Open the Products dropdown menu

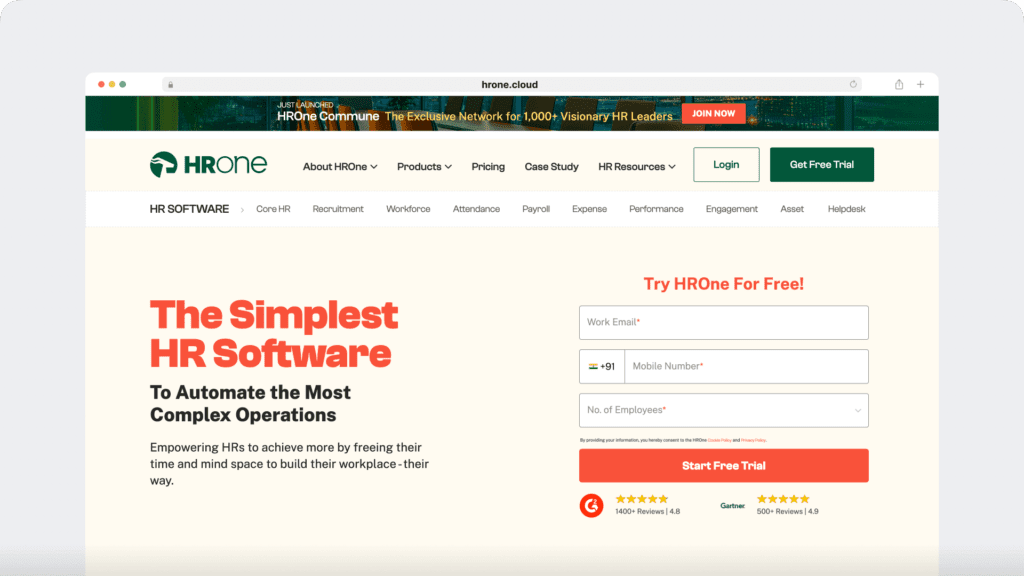coord(424,166)
